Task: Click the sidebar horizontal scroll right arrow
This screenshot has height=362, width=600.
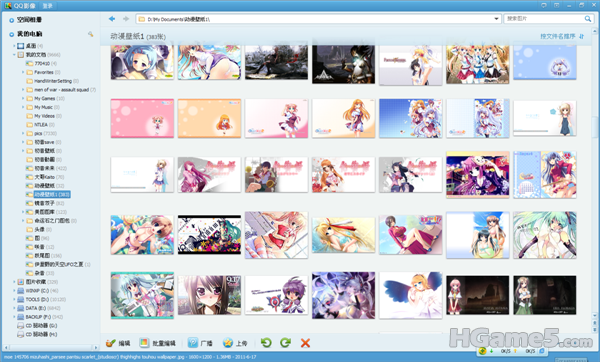Action: pyautogui.click(x=96, y=347)
